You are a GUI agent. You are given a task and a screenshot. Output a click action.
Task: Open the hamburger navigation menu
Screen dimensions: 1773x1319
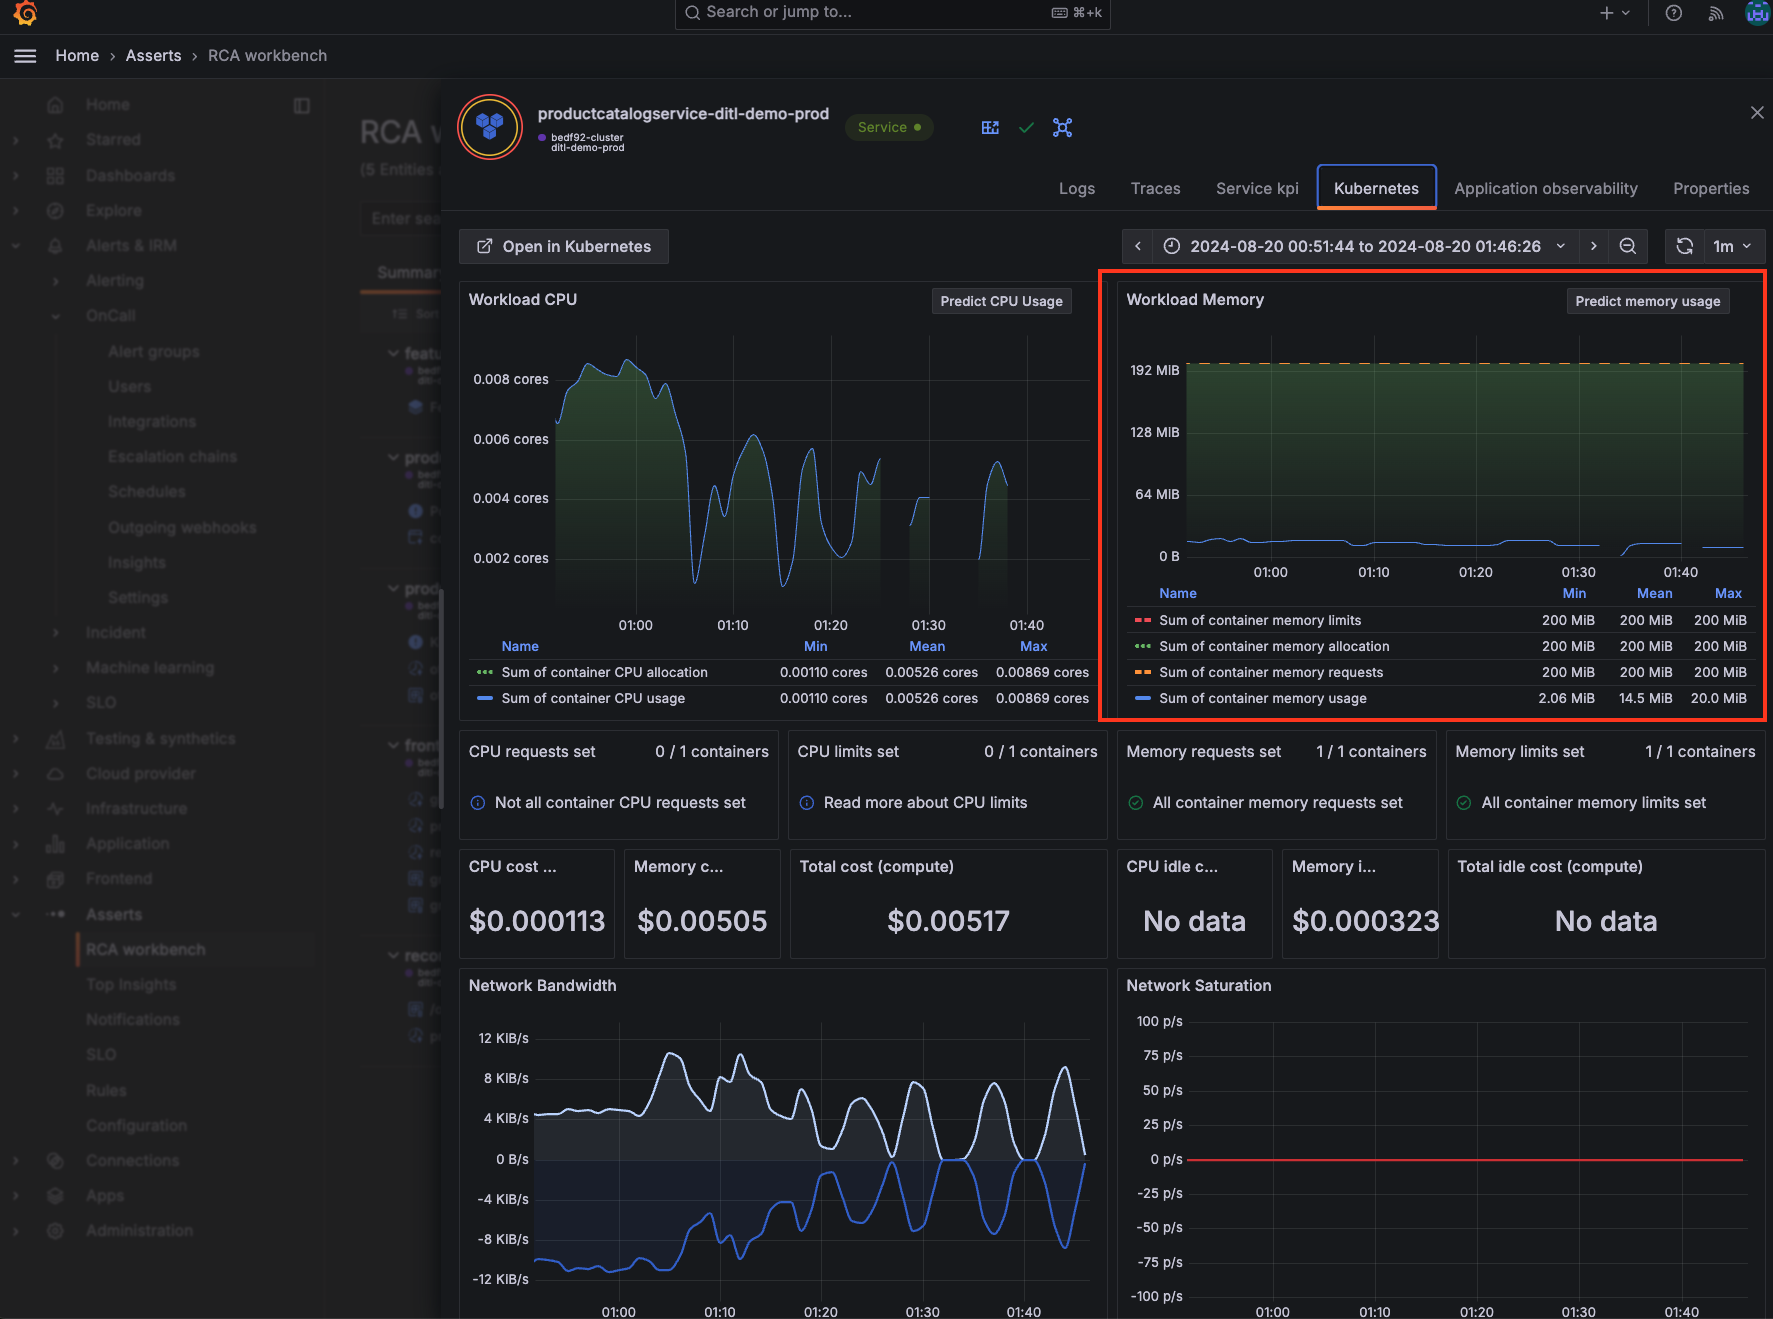tap(25, 56)
